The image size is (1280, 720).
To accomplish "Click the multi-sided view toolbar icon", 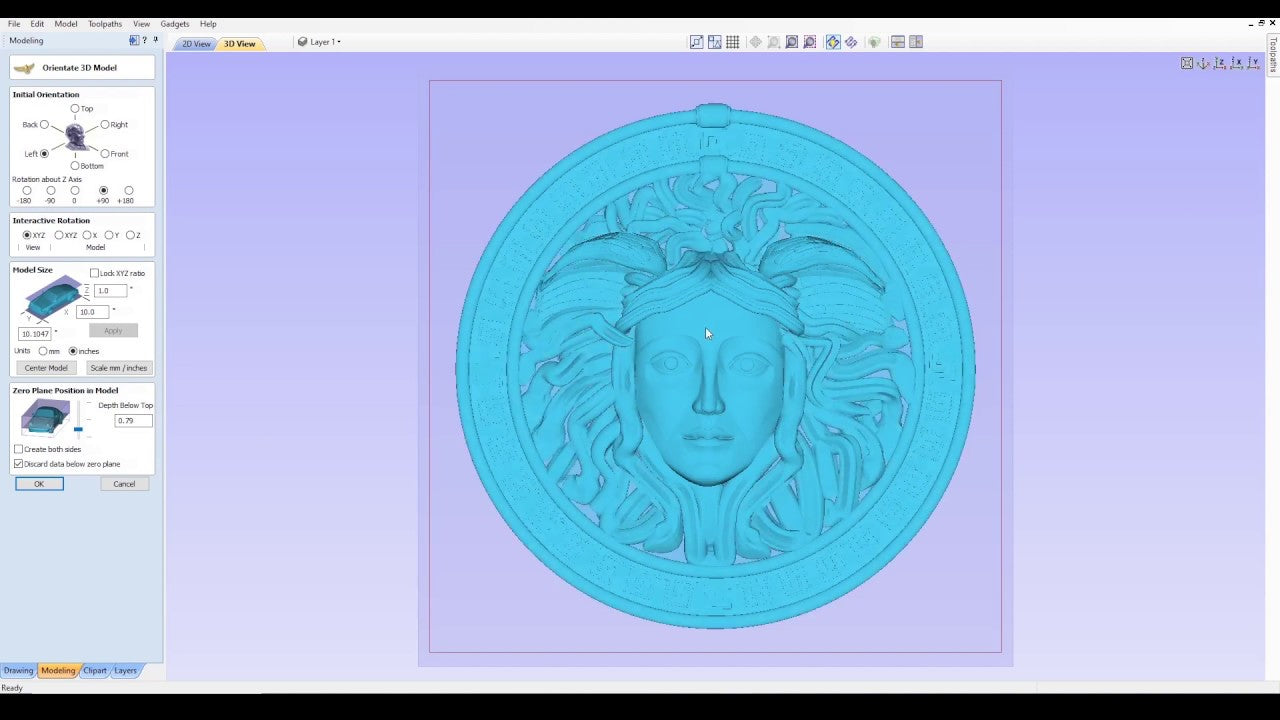I will (x=916, y=41).
